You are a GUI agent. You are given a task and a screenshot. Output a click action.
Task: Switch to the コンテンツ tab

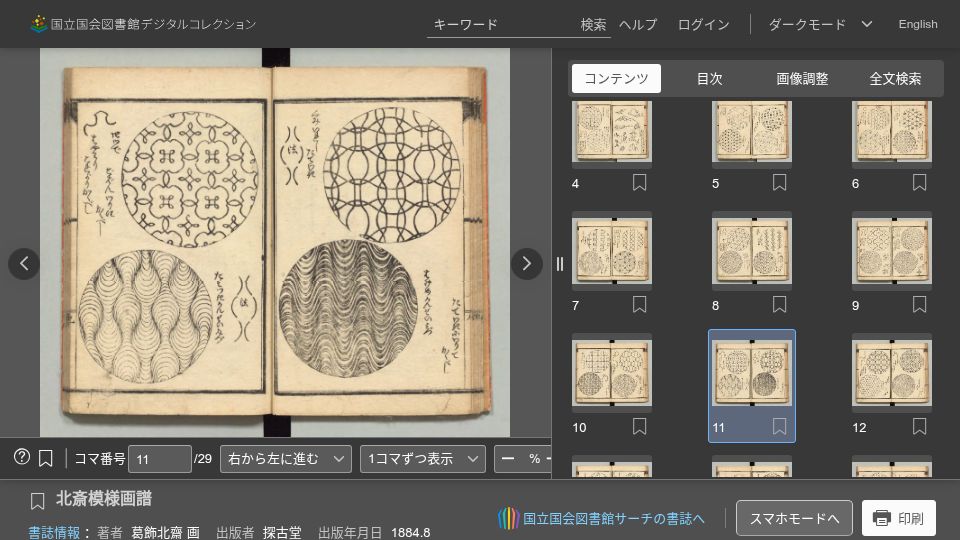(616, 78)
